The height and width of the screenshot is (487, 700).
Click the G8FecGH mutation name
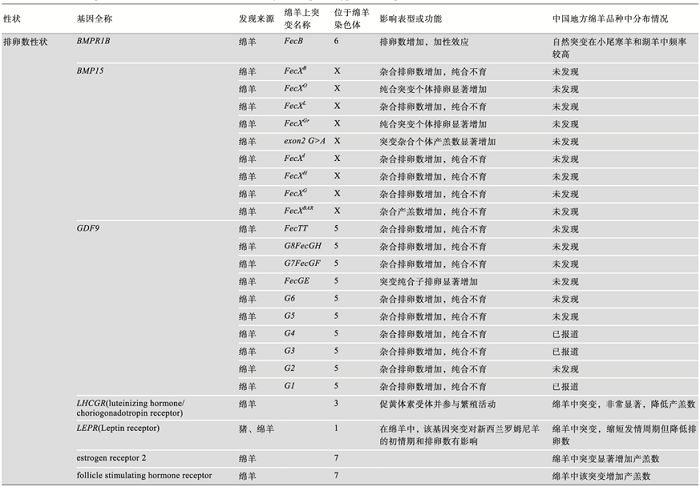point(303,246)
